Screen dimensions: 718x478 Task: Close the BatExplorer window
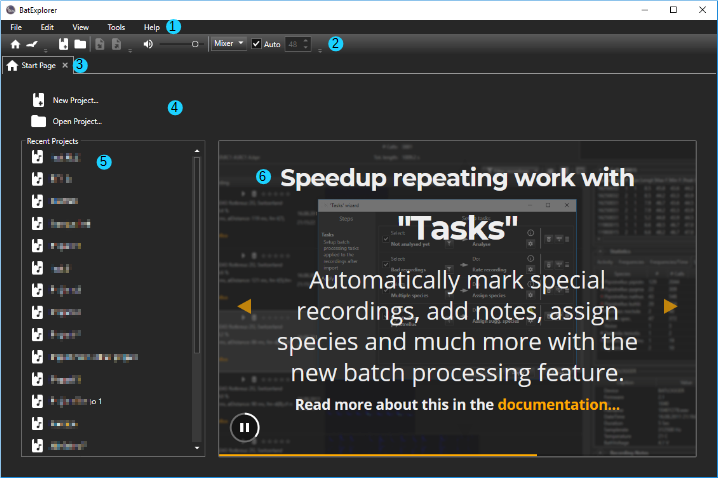tap(702, 10)
